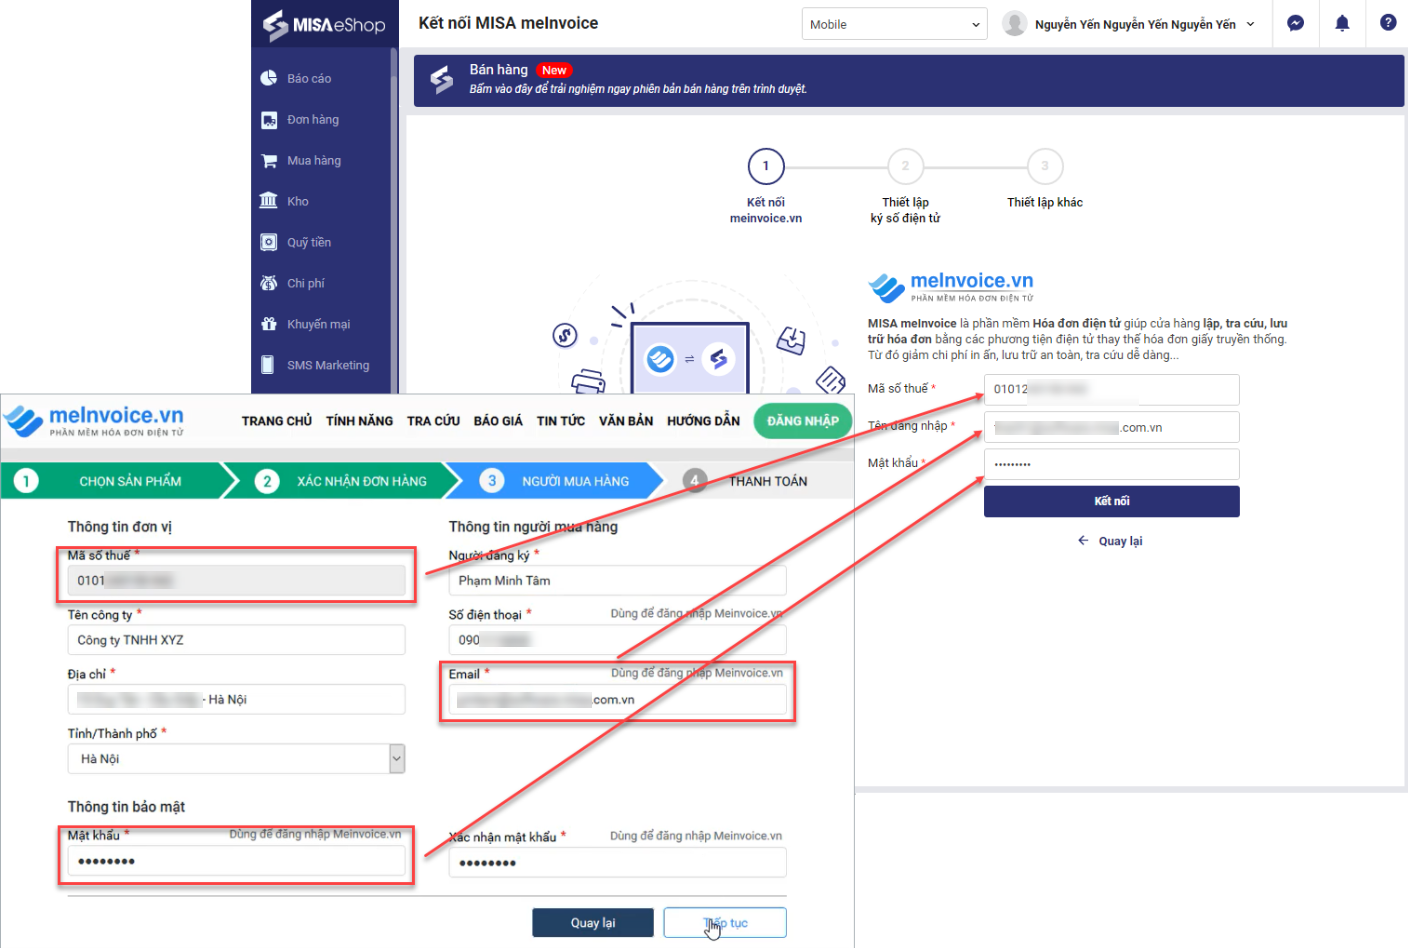Focus the Tên đăng nhập field
This screenshot has height=948, width=1408.
point(1112,427)
